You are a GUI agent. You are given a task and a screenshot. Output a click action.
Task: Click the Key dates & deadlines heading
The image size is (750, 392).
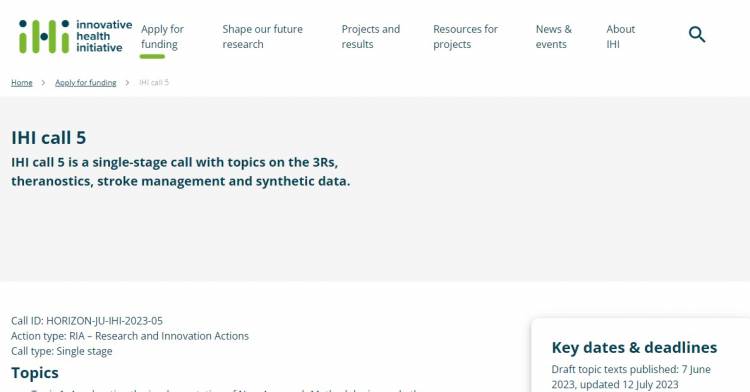pyautogui.click(x=634, y=348)
